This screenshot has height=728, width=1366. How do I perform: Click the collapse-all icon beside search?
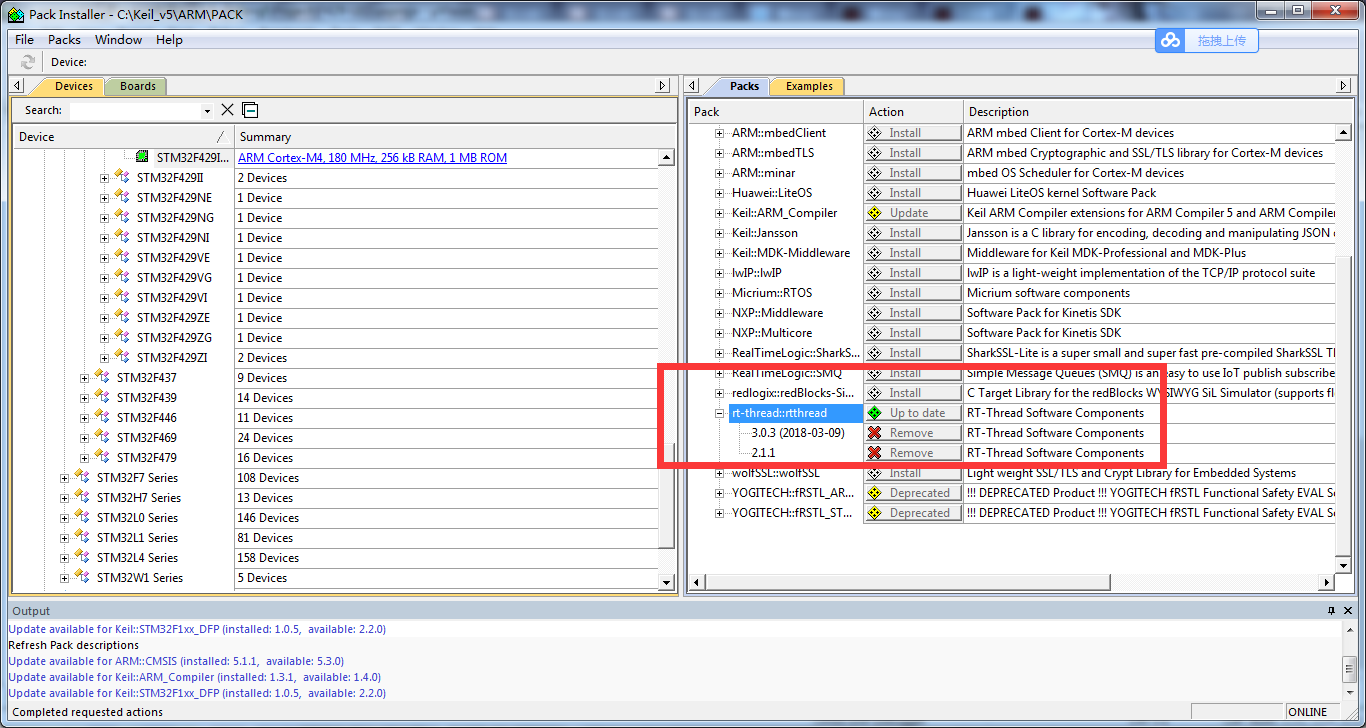pyautogui.click(x=250, y=110)
